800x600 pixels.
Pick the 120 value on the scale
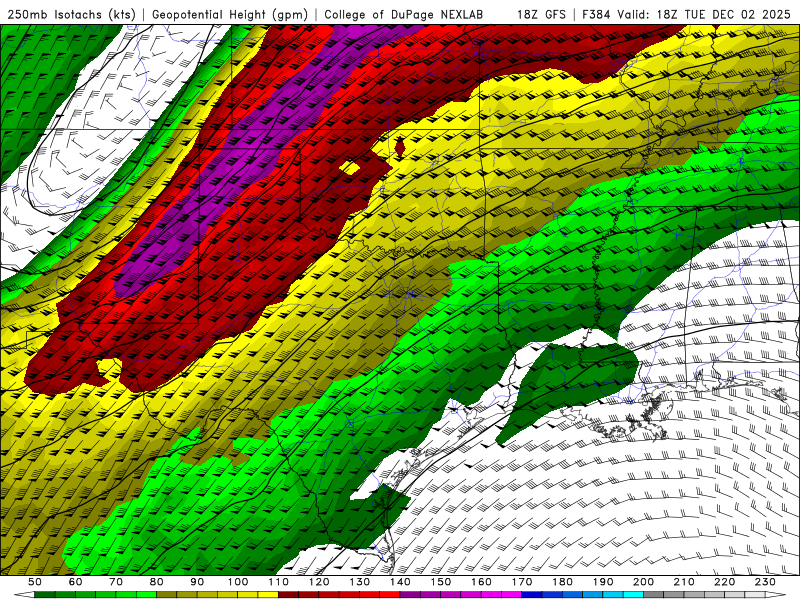[x=319, y=582]
